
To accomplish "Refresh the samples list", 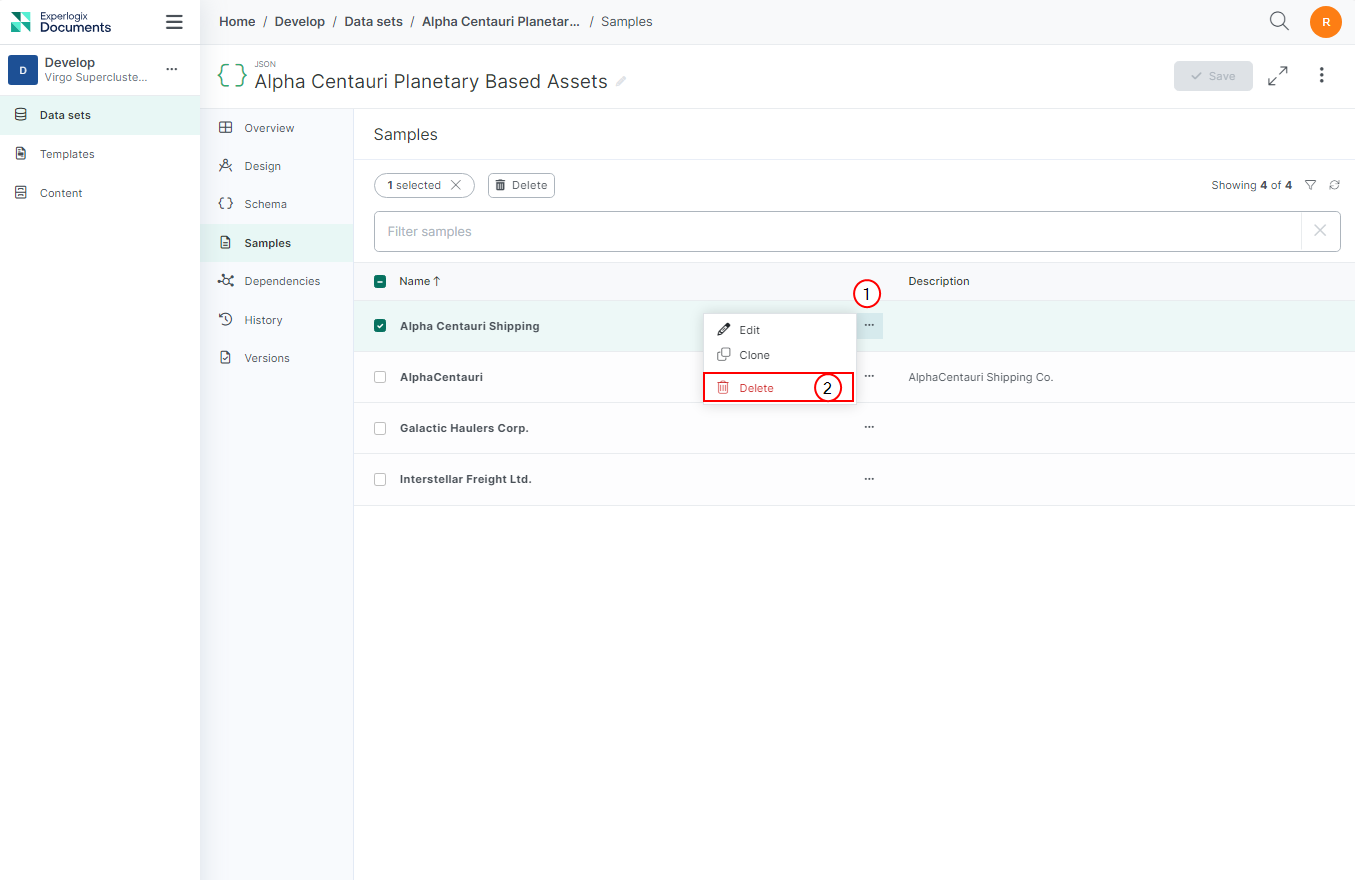I will (x=1334, y=185).
